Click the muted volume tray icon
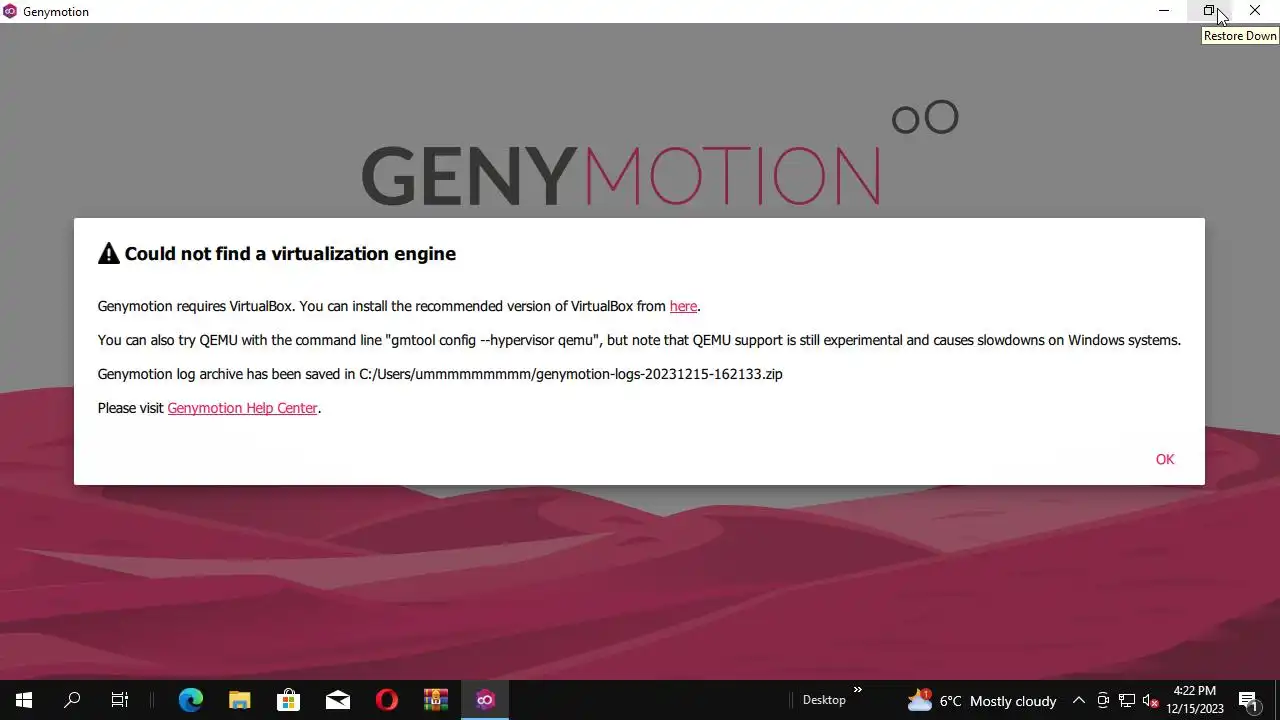1280x720 pixels. tap(1150, 700)
